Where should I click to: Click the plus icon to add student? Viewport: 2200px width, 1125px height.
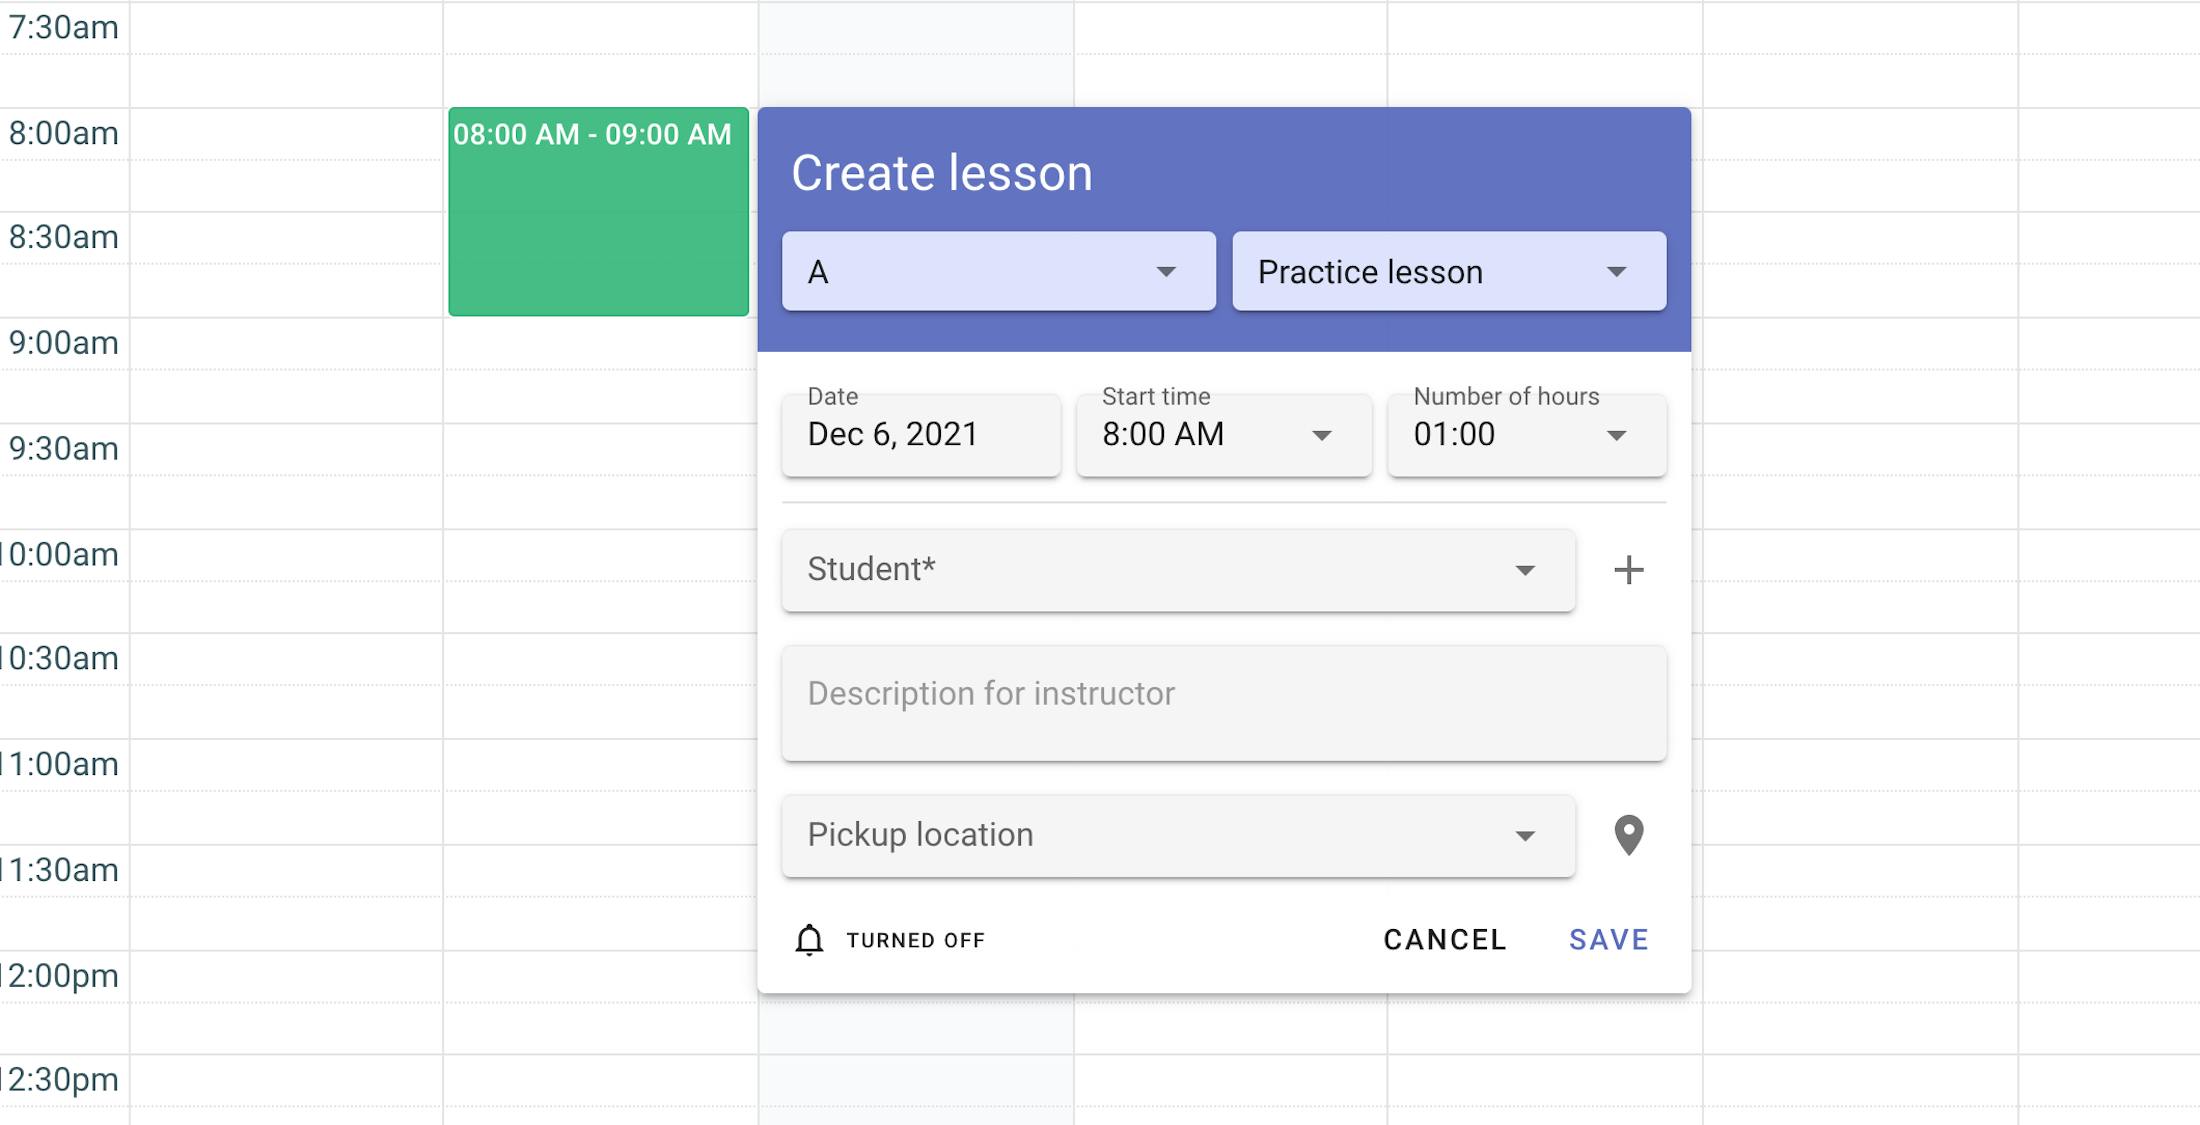pos(1628,570)
